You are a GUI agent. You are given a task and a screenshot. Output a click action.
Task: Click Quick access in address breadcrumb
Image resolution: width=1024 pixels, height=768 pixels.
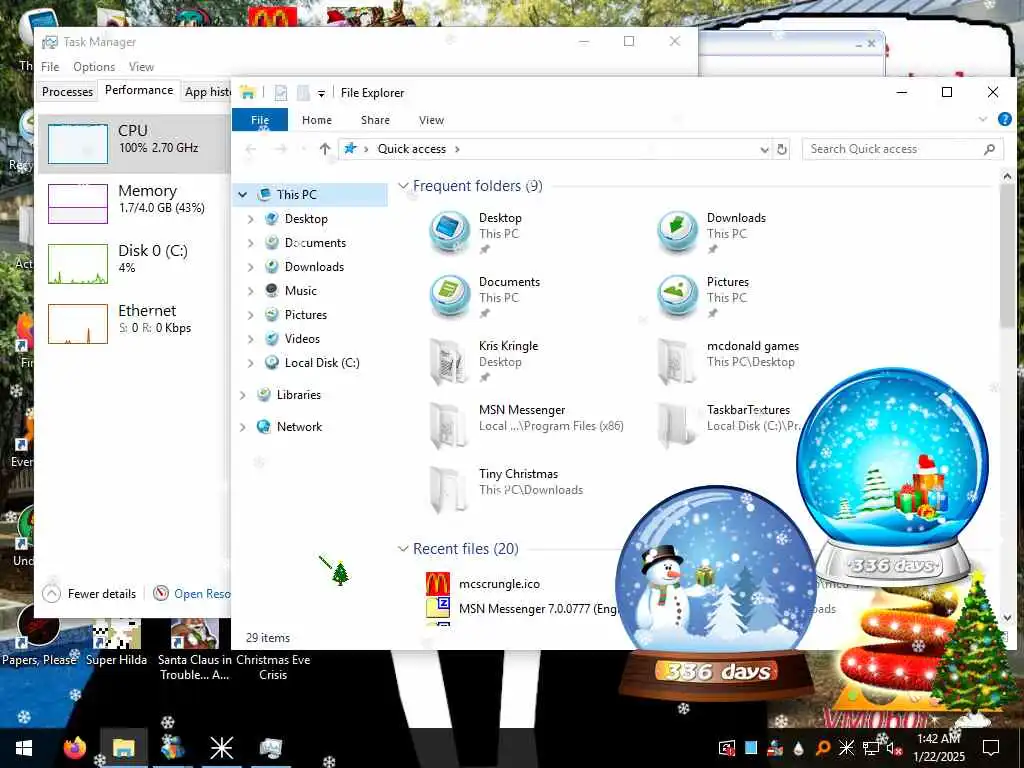[411, 149]
